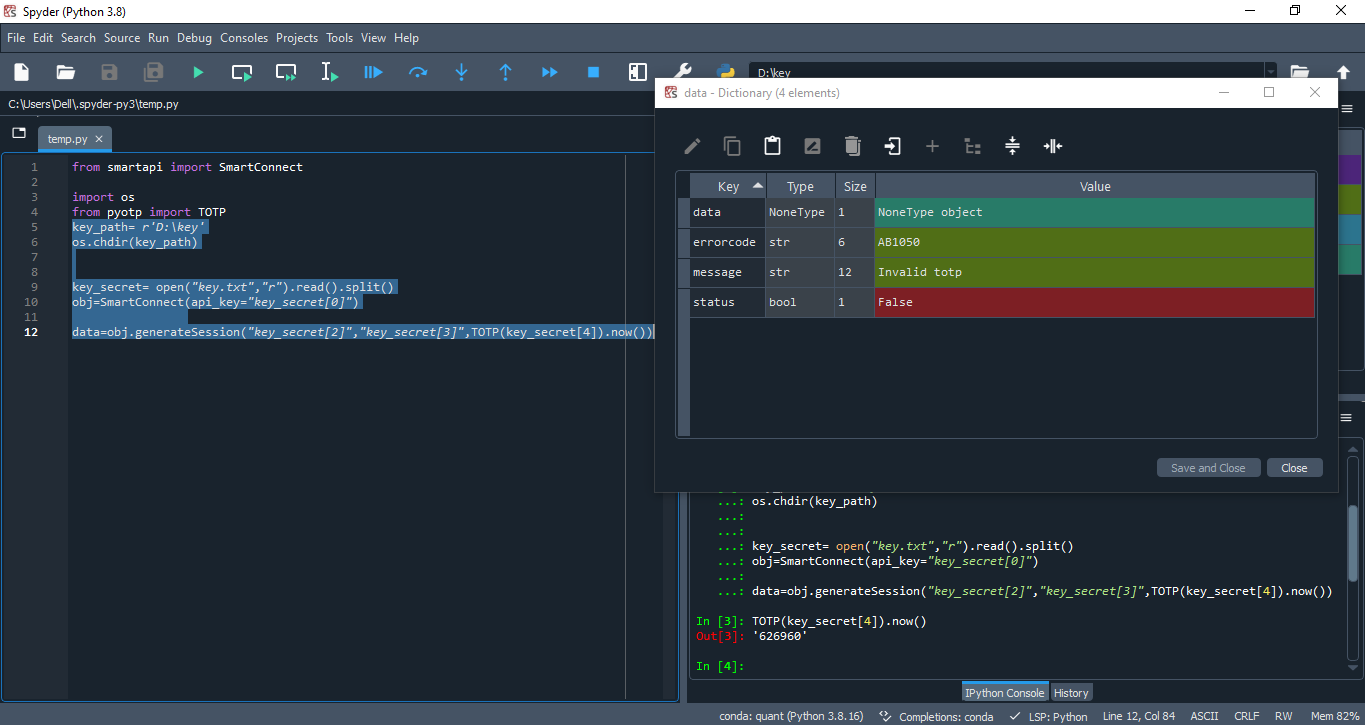Insert item plus icon in data dialog
This screenshot has width=1365, height=725.
[932, 146]
